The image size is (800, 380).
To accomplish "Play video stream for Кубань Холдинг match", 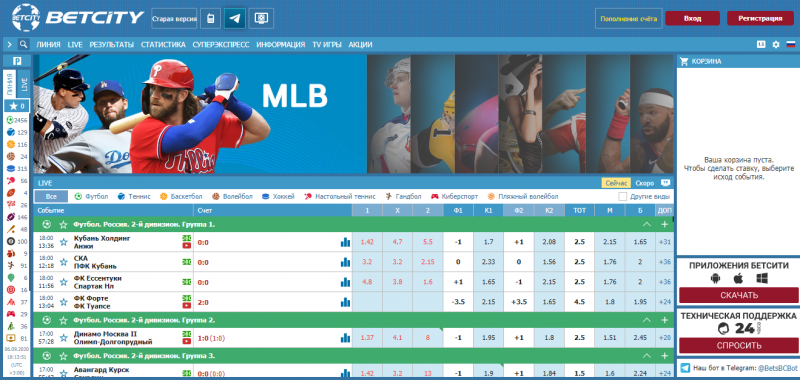I will tap(187, 246).
